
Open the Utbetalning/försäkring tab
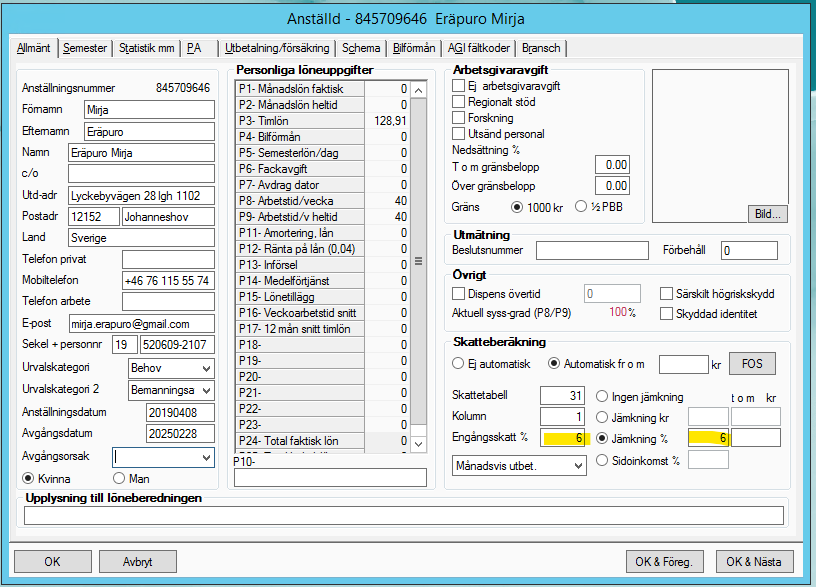(x=277, y=48)
